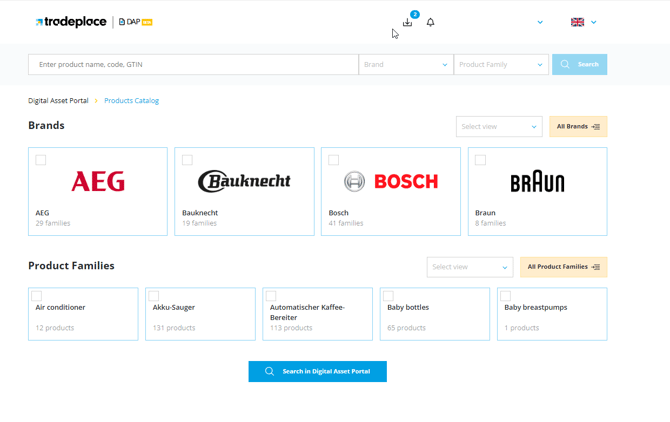Click the '12 products' count
Viewport: 670px width, 422px height.
pyautogui.click(x=55, y=328)
